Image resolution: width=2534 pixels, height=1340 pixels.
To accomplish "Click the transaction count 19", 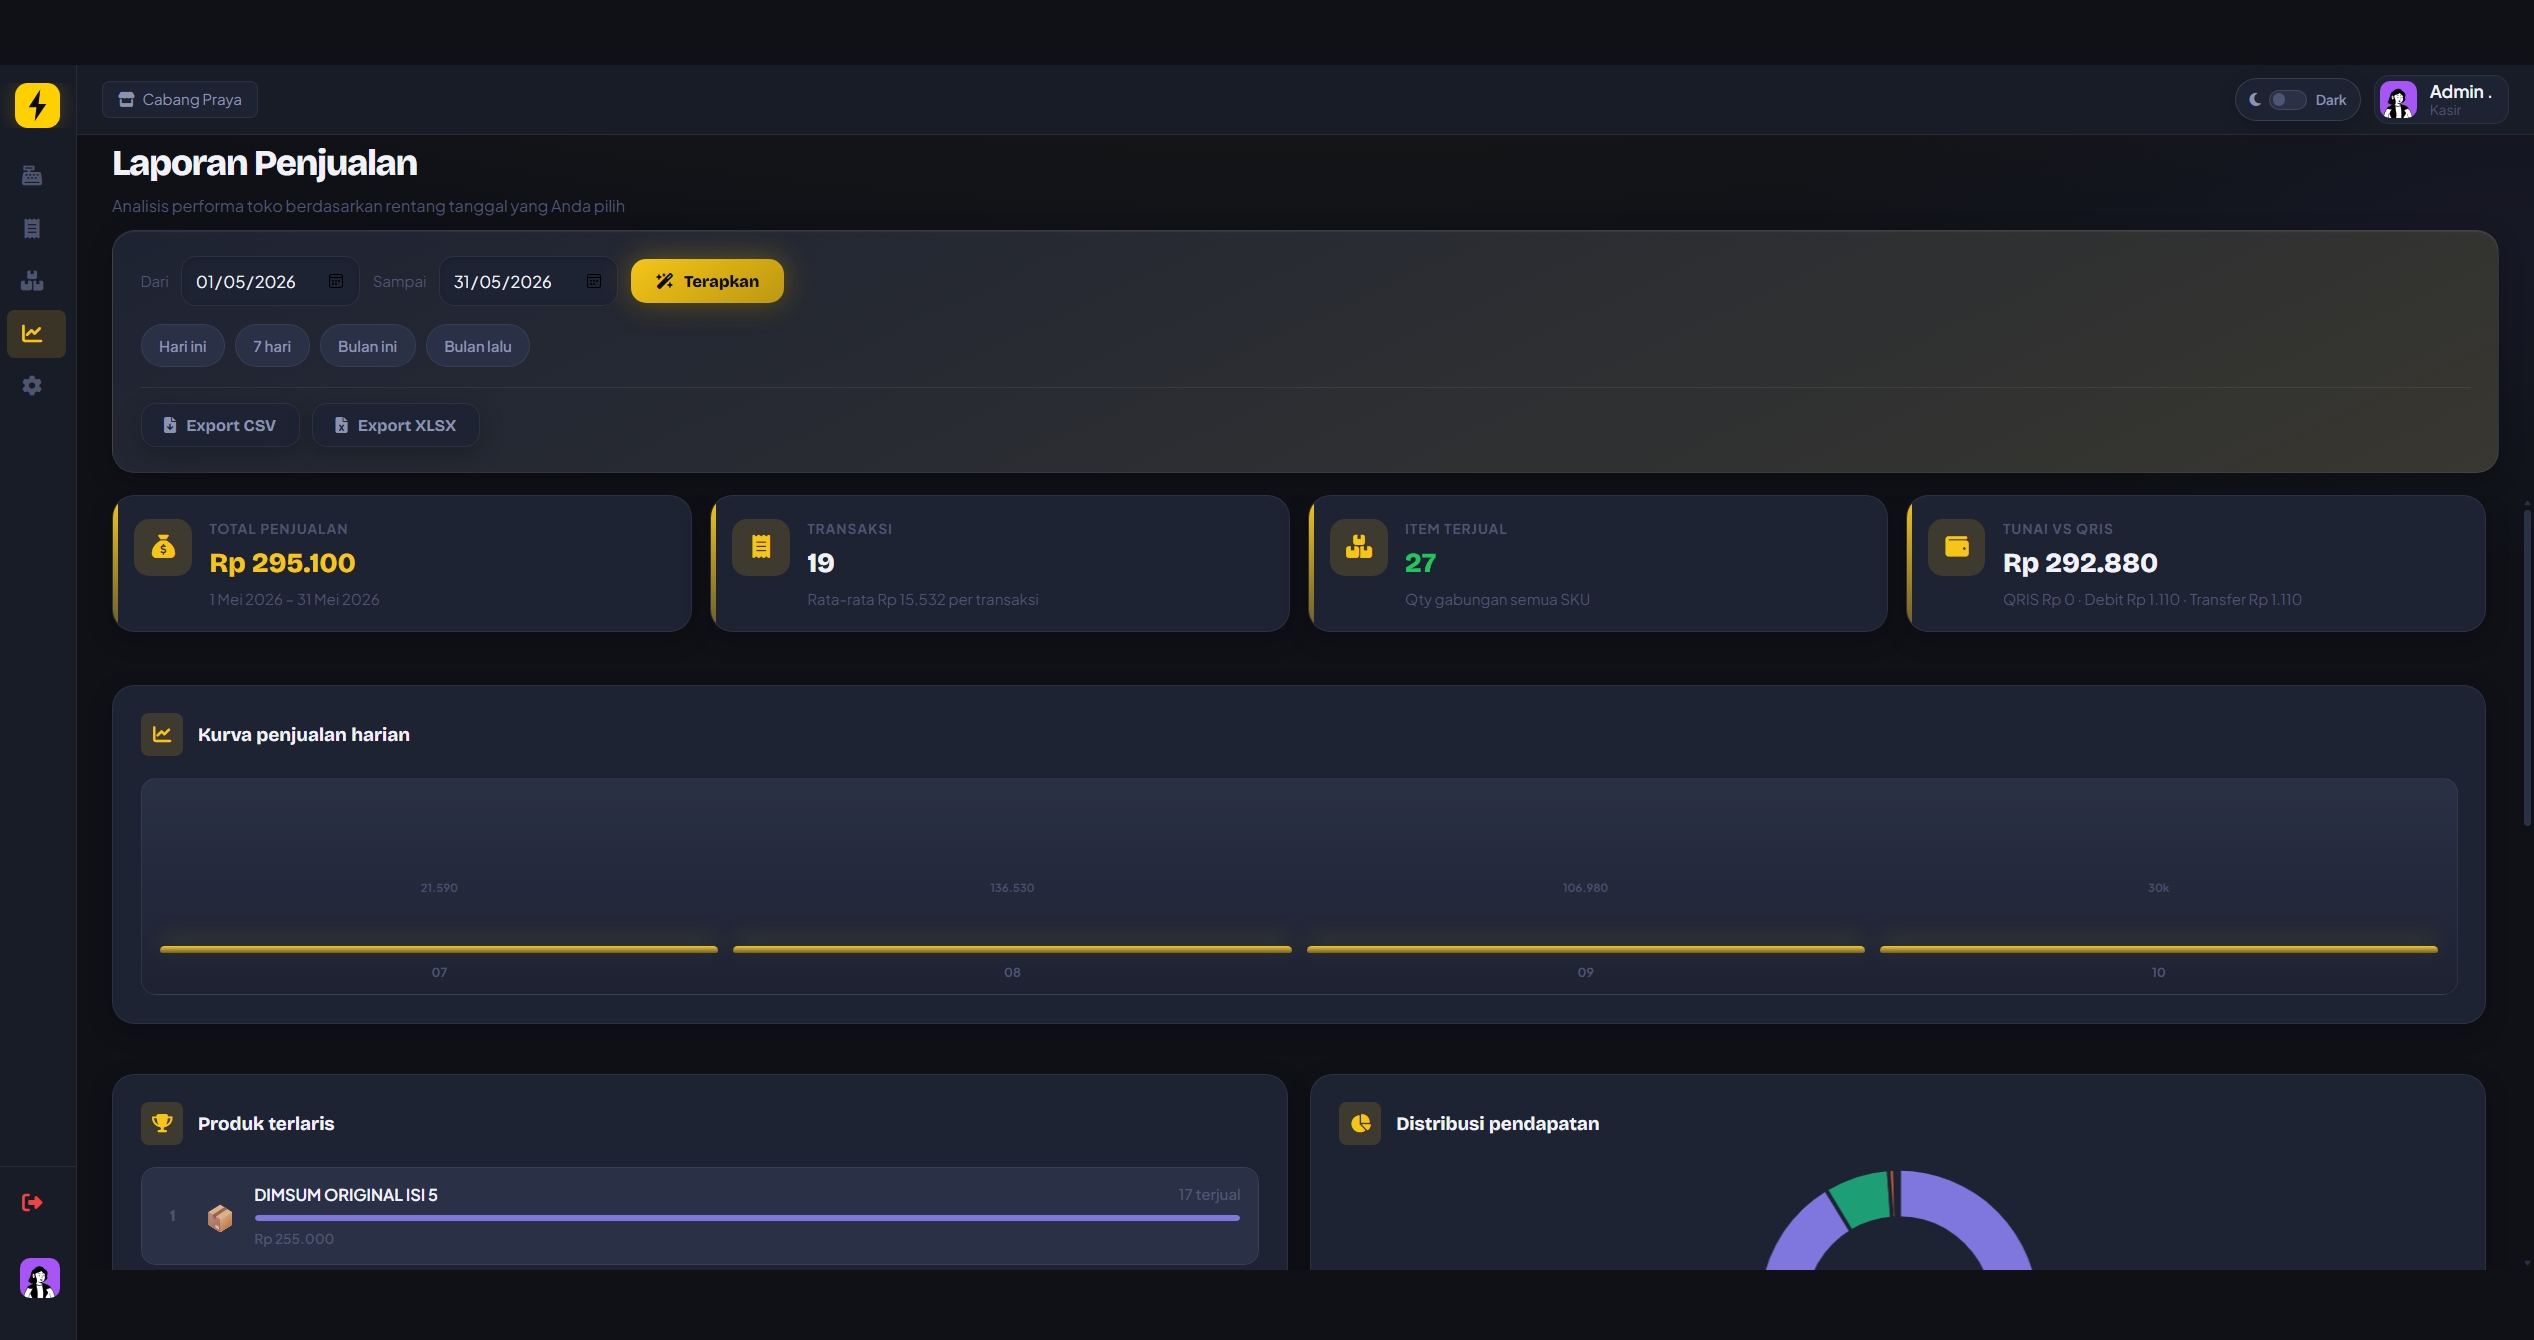I will 820,563.
